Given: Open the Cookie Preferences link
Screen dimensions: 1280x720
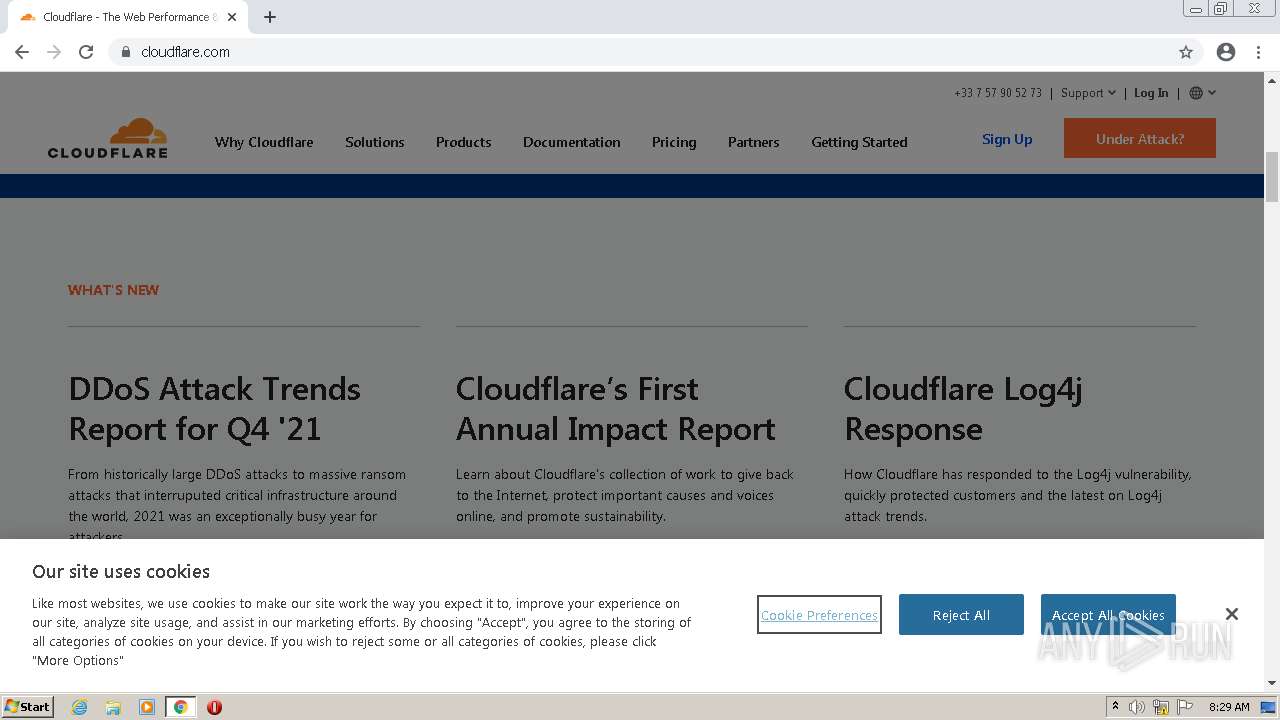Looking at the screenshot, I should (819, 615).
